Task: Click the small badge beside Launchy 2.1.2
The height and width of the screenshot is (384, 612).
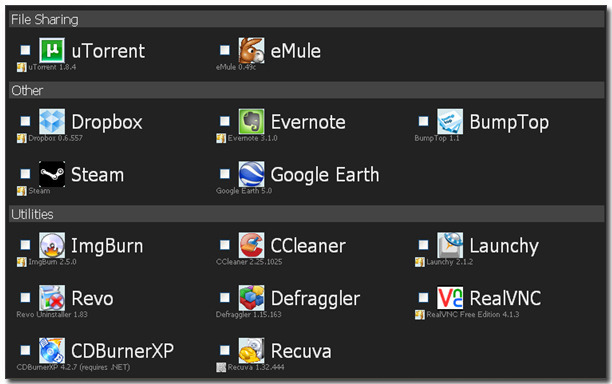Action: pyautogui.click(x=420, y=262)
